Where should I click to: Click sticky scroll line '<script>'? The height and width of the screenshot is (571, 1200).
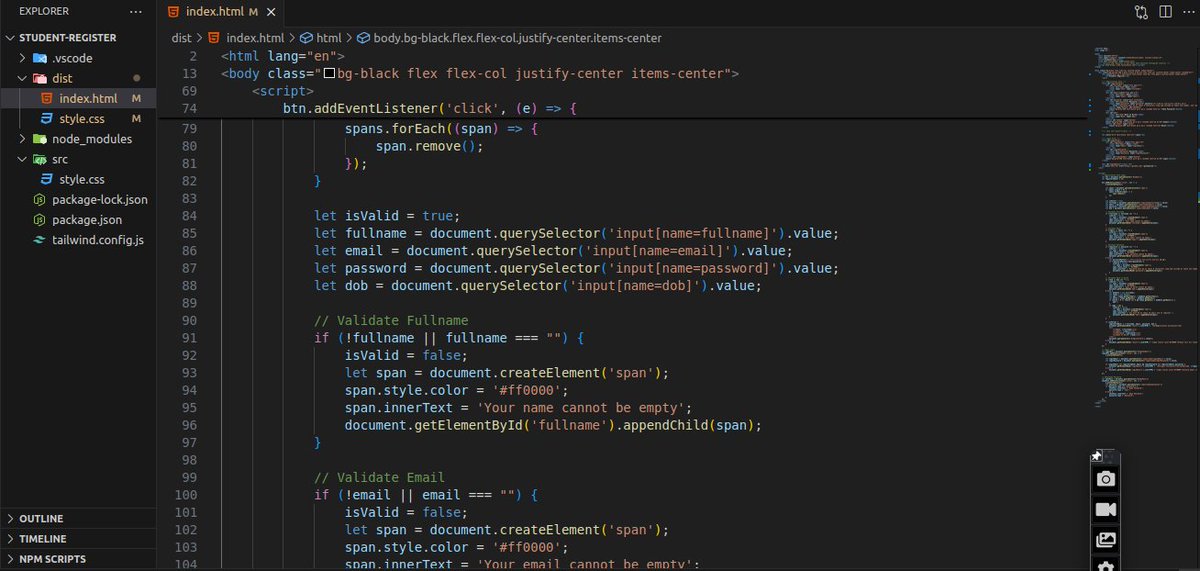pos(283,91)
